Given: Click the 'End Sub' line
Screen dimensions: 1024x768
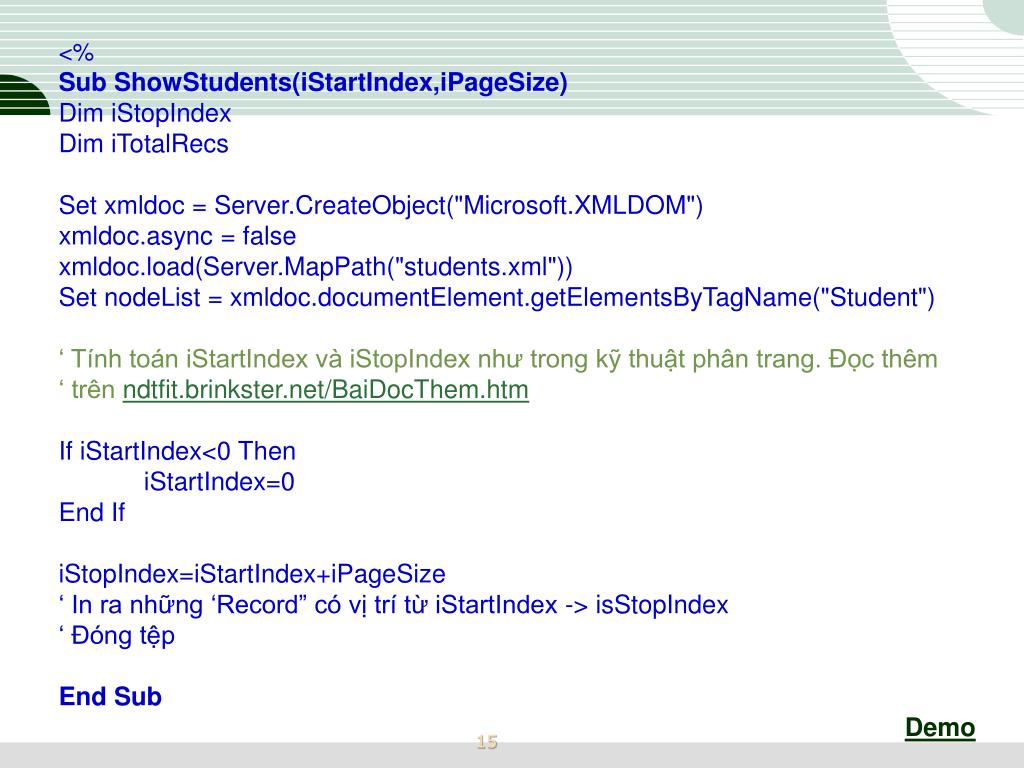Looking at the screenshot, I should coord(110,697).
